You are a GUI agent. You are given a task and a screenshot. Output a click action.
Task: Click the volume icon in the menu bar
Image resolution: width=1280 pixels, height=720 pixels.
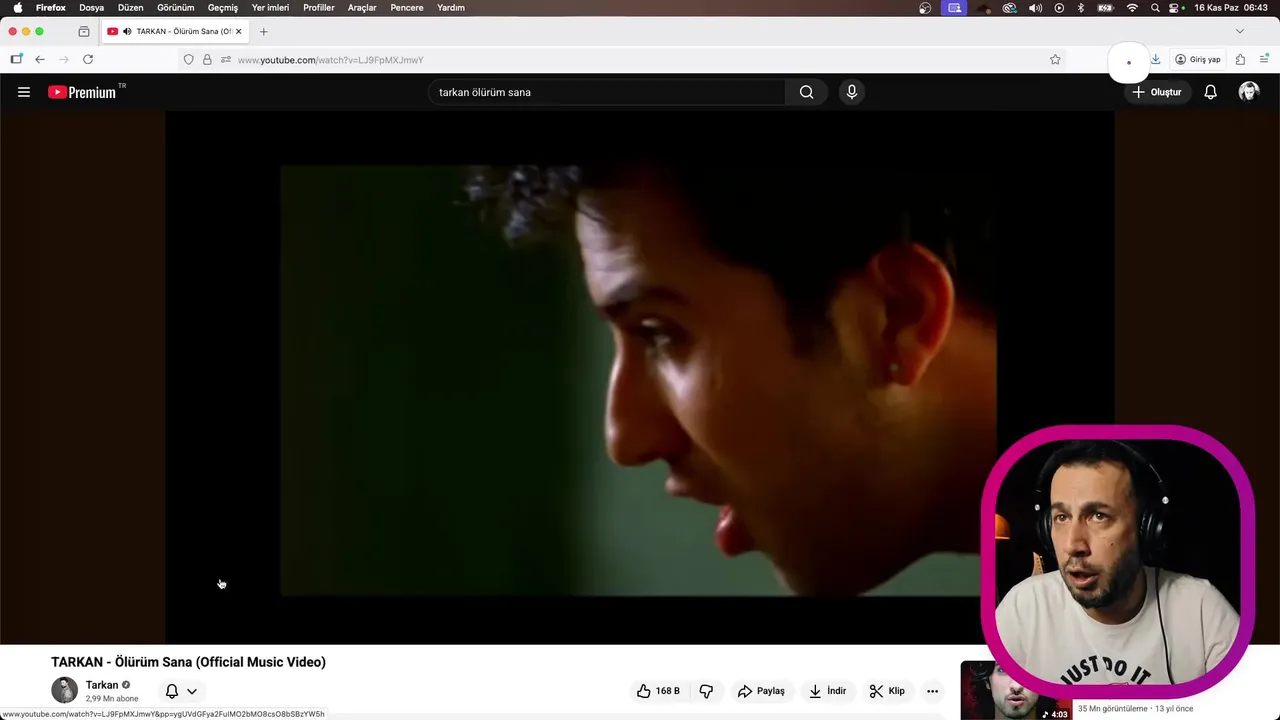(1035, 8)
